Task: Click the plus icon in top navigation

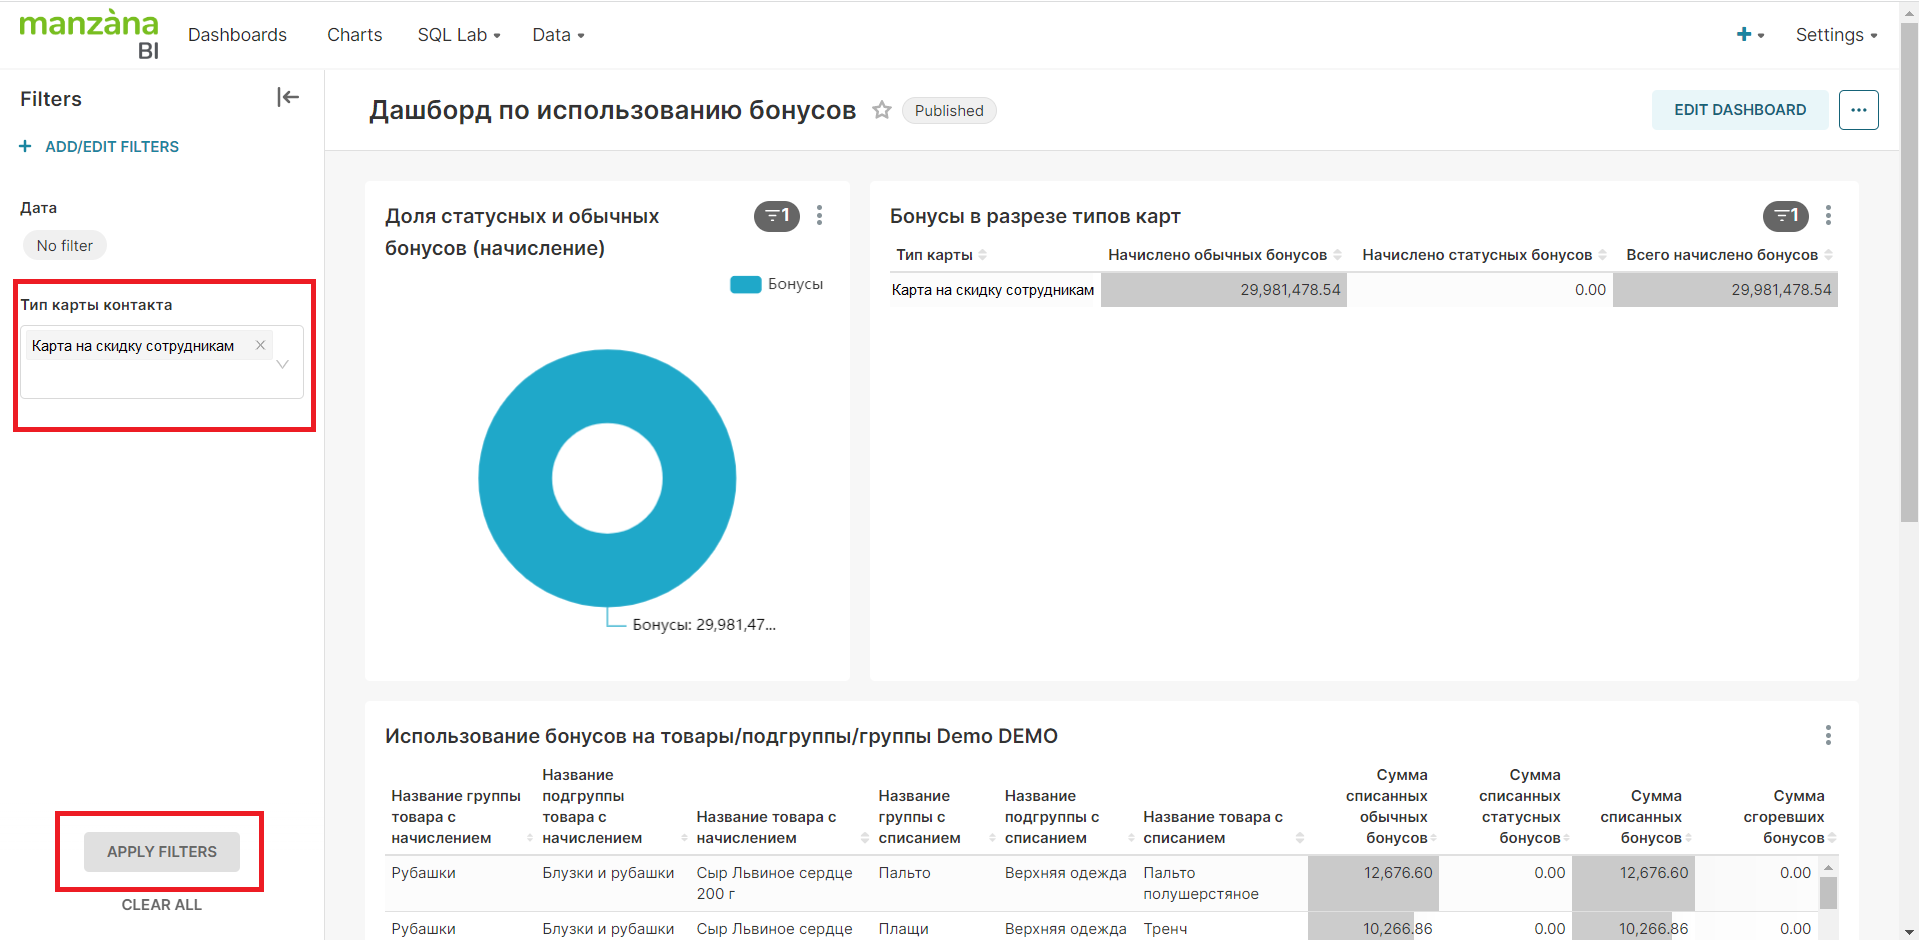Action: (x=1744, y=35)
